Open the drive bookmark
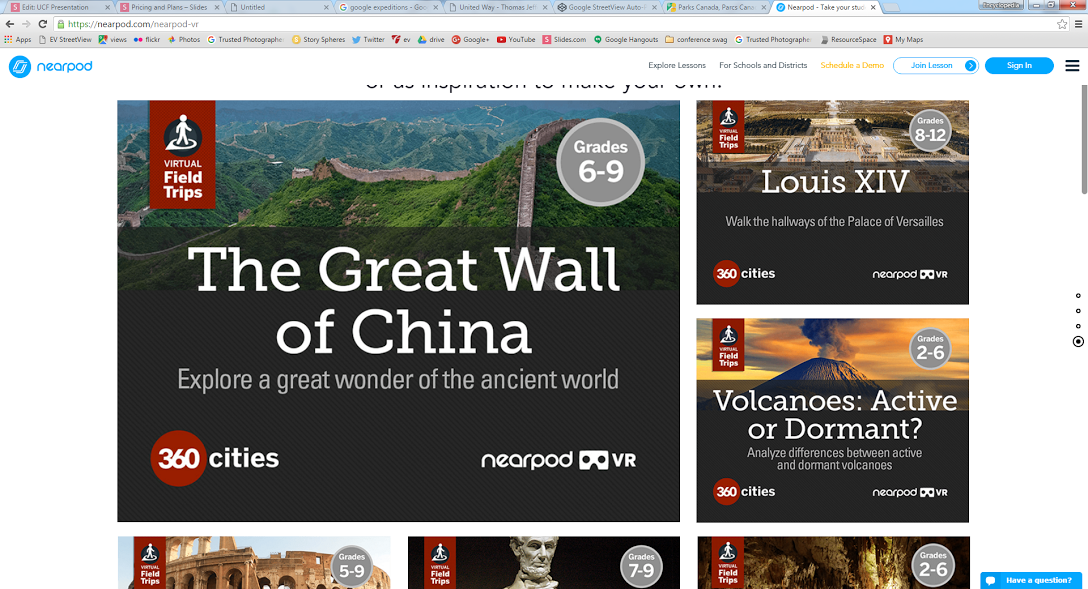The image size is (1088, 589). point(431,40)
